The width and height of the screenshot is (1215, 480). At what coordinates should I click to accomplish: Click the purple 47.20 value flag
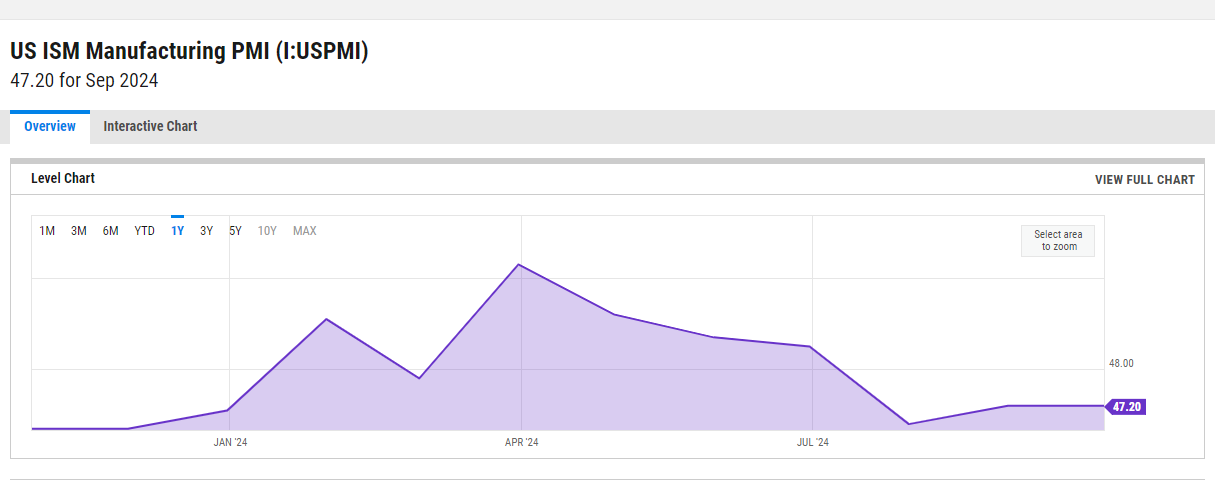[x=1126, y=407]
